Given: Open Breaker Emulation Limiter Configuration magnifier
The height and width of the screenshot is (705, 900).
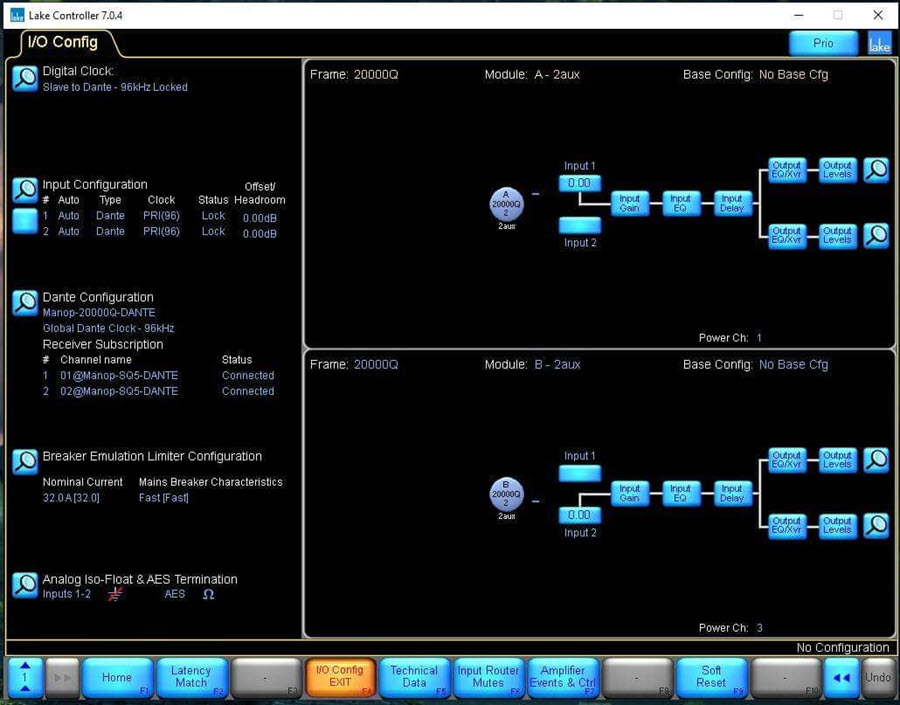Looking at the screenshot, I should tap(25, 462).
